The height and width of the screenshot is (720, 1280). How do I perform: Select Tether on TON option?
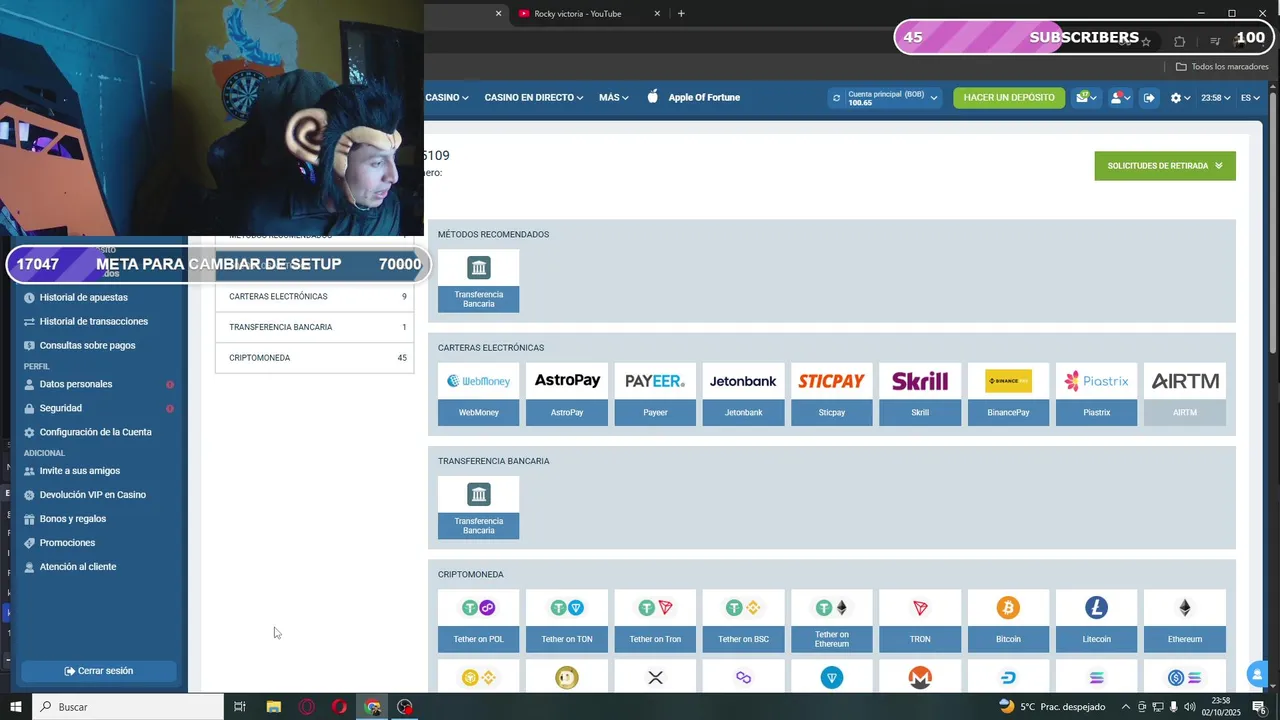(567, 621)
